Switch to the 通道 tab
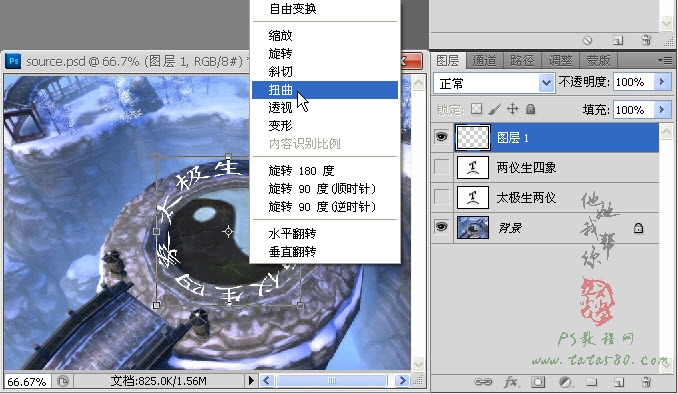Image resolution: width=678 pixels, height=394 pixels. coord(484,61)
